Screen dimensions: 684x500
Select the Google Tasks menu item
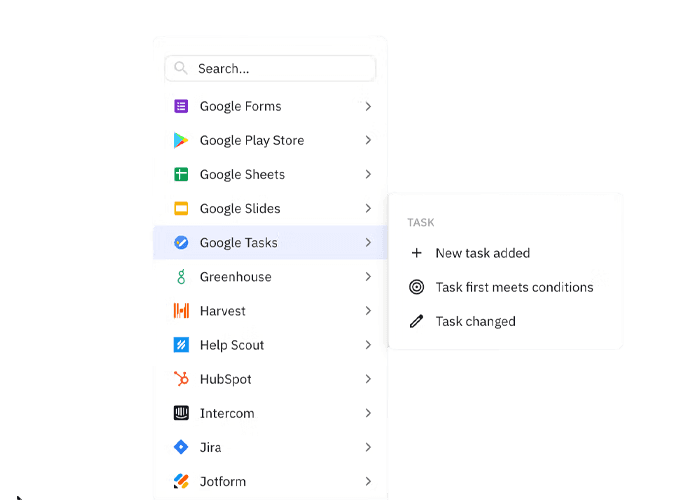pyautogui.click(x=239, y=243)
